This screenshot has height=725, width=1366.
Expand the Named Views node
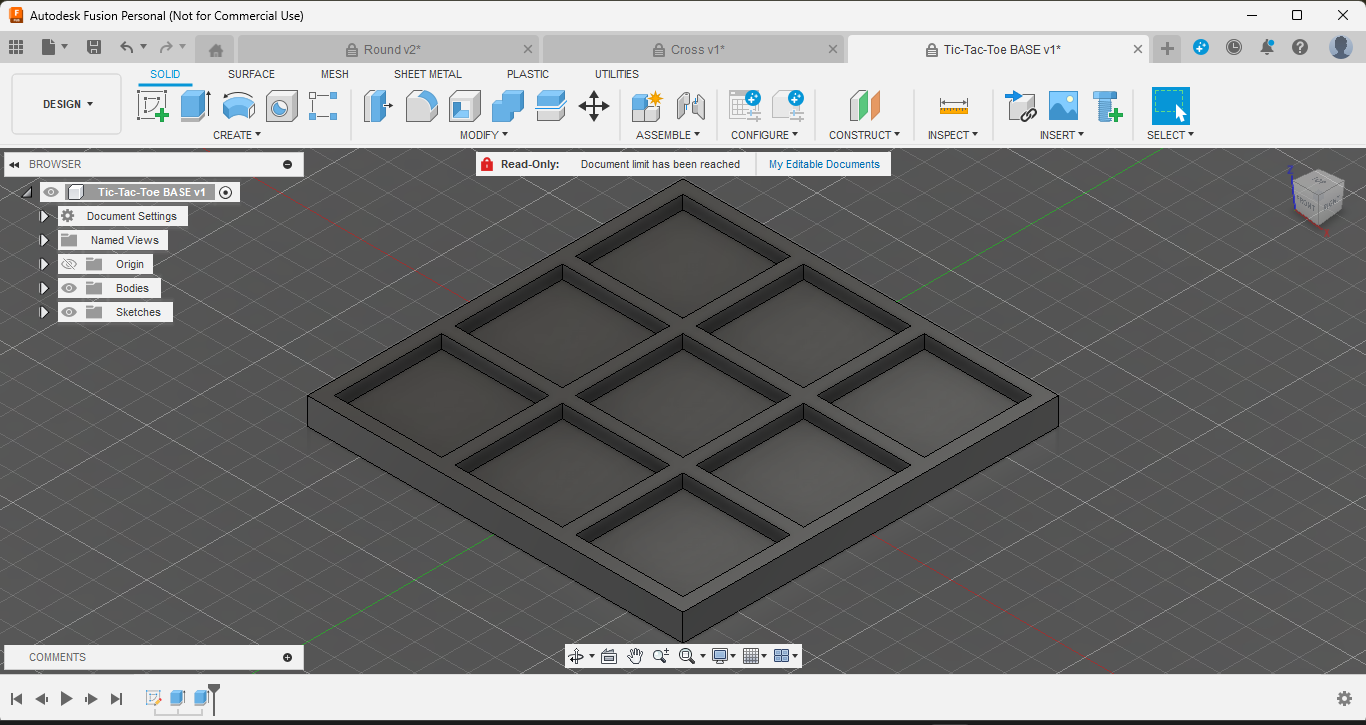44,240
